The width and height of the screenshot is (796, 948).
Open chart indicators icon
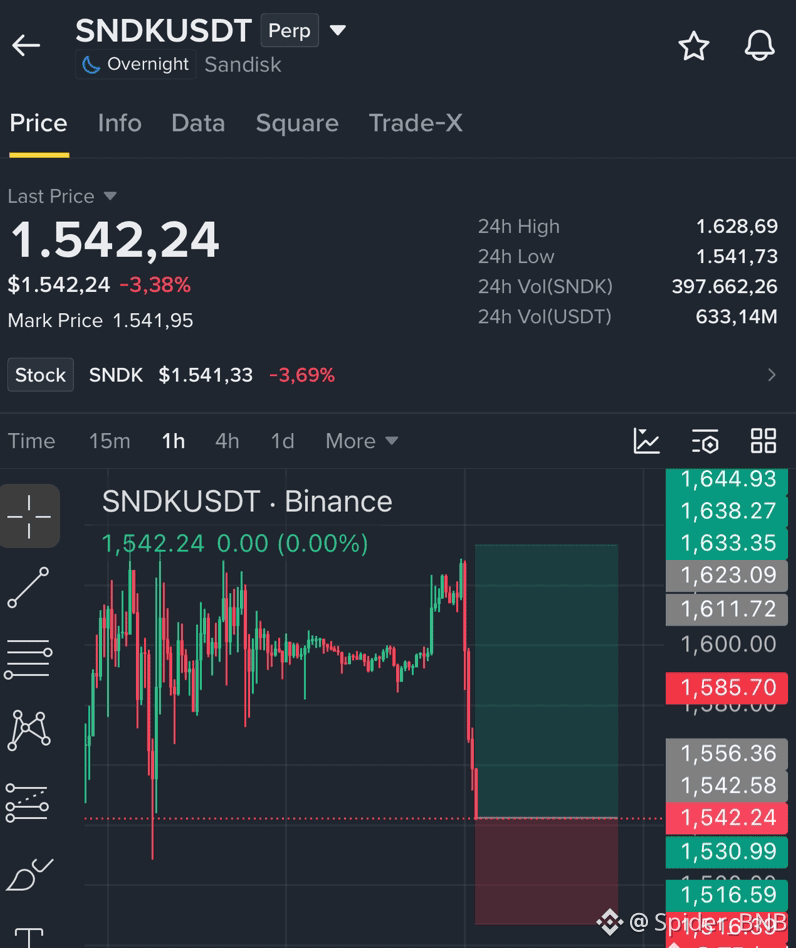[646, 441]
